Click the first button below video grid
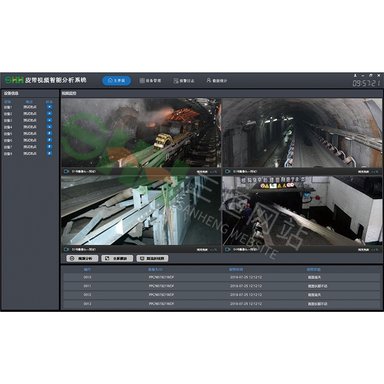Screen dimensions: 384x384 point(82,258)
